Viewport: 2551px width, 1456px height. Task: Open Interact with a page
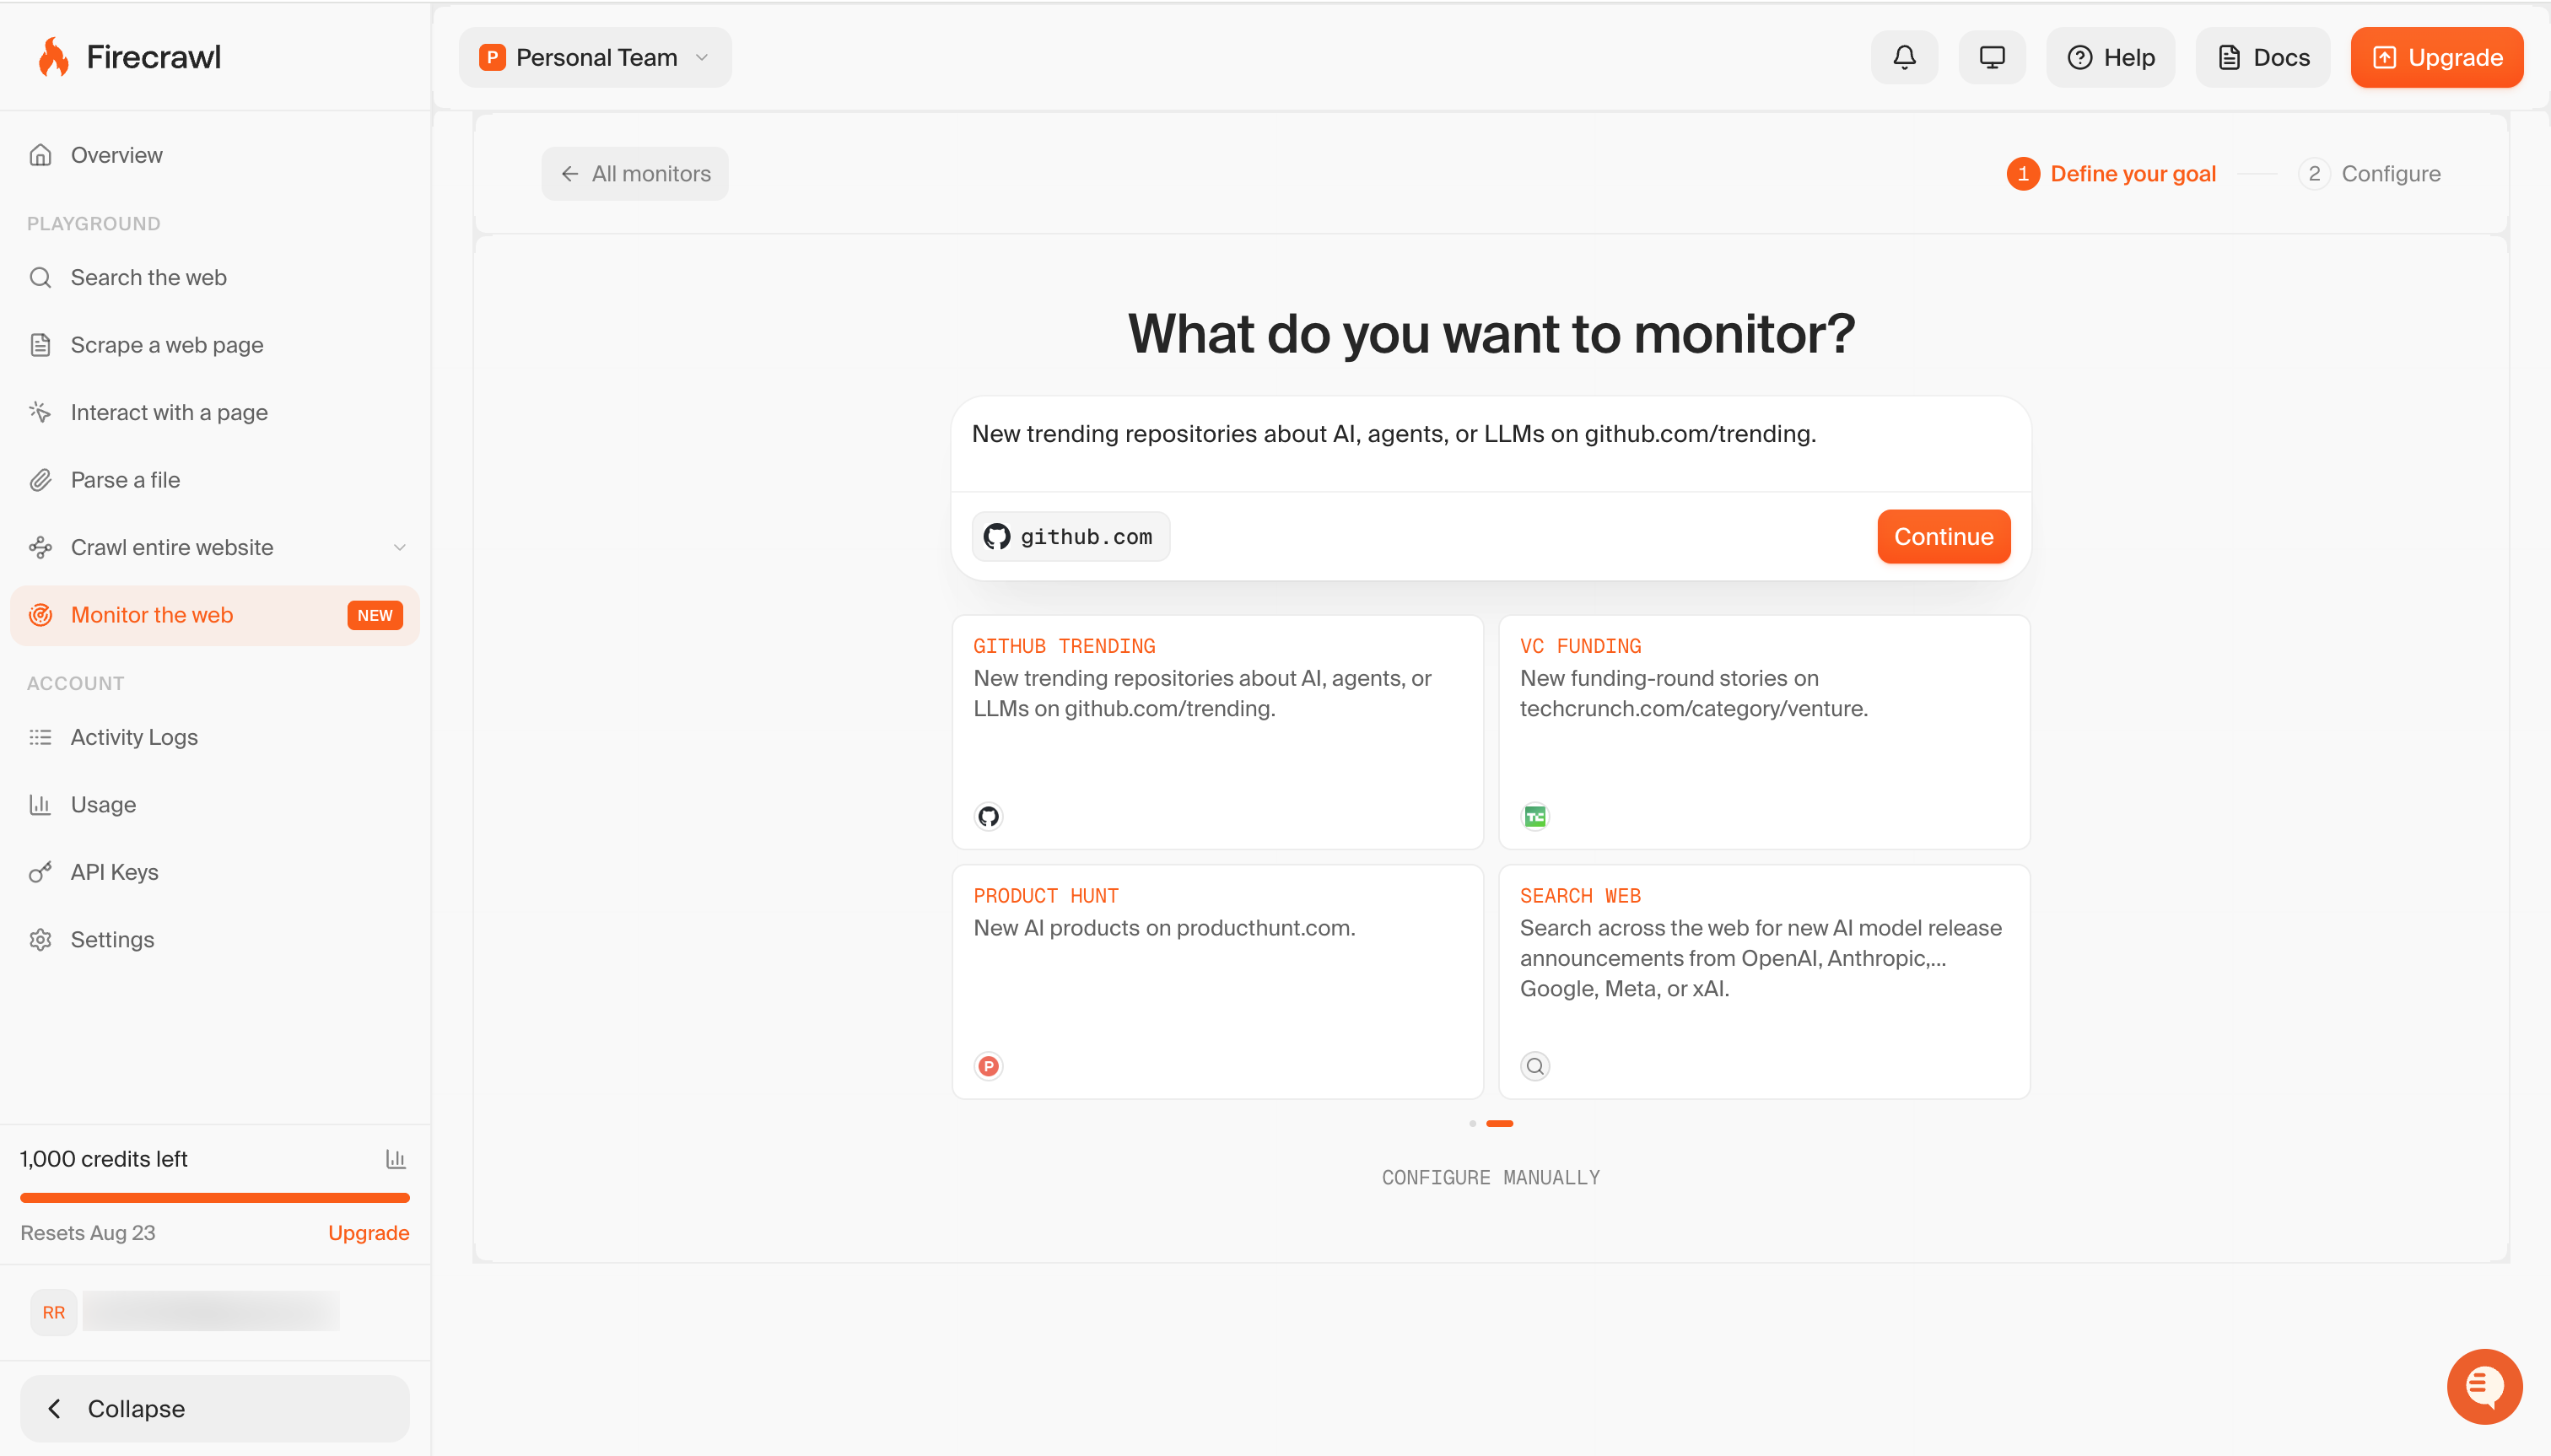[215, 412]
